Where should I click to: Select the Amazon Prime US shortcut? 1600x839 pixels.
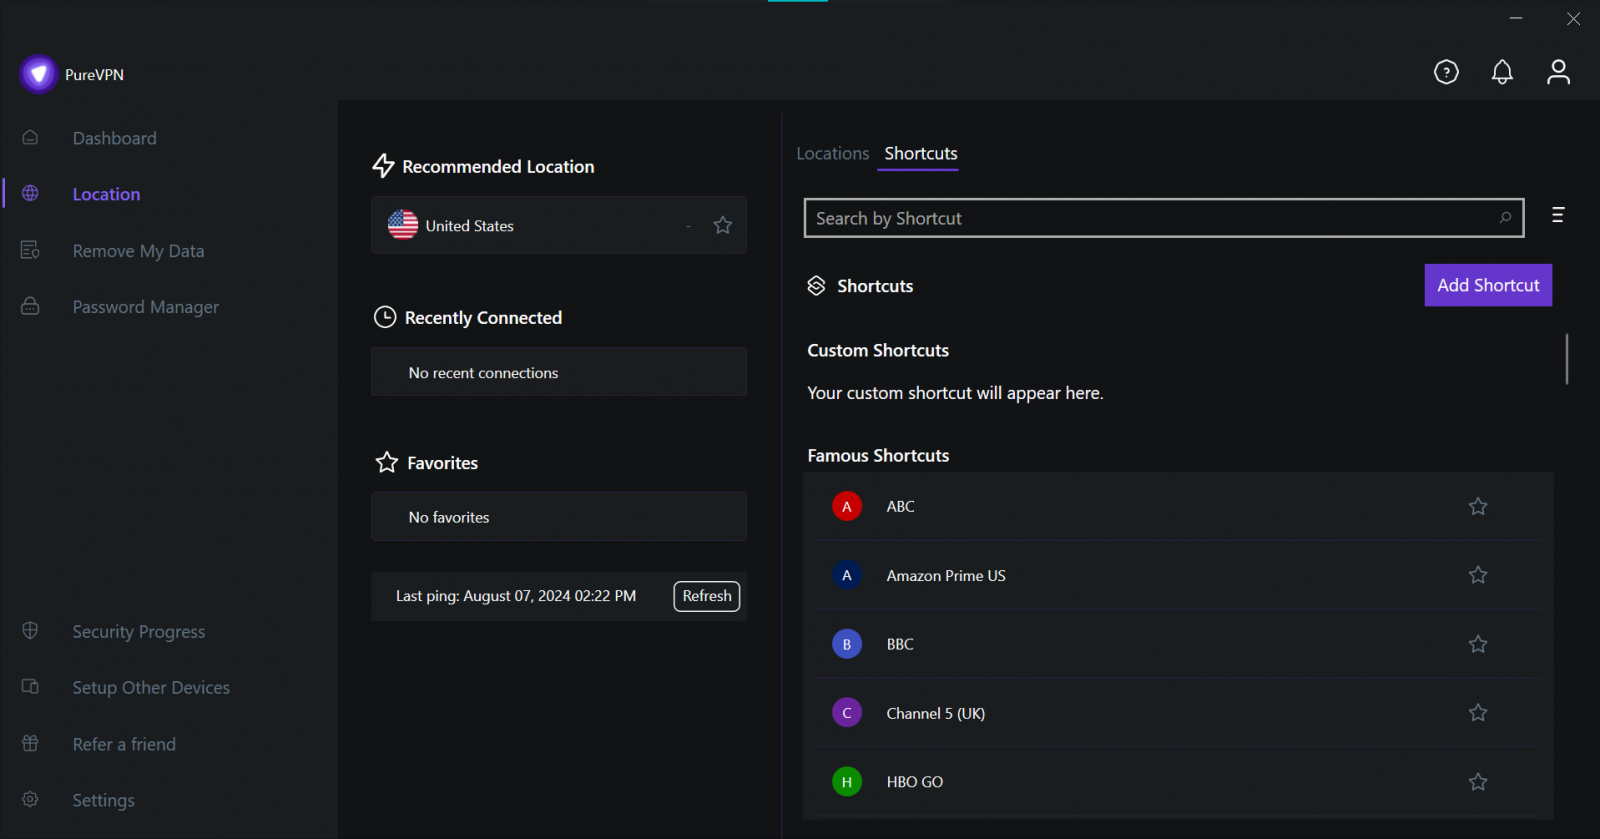point(946,576)
